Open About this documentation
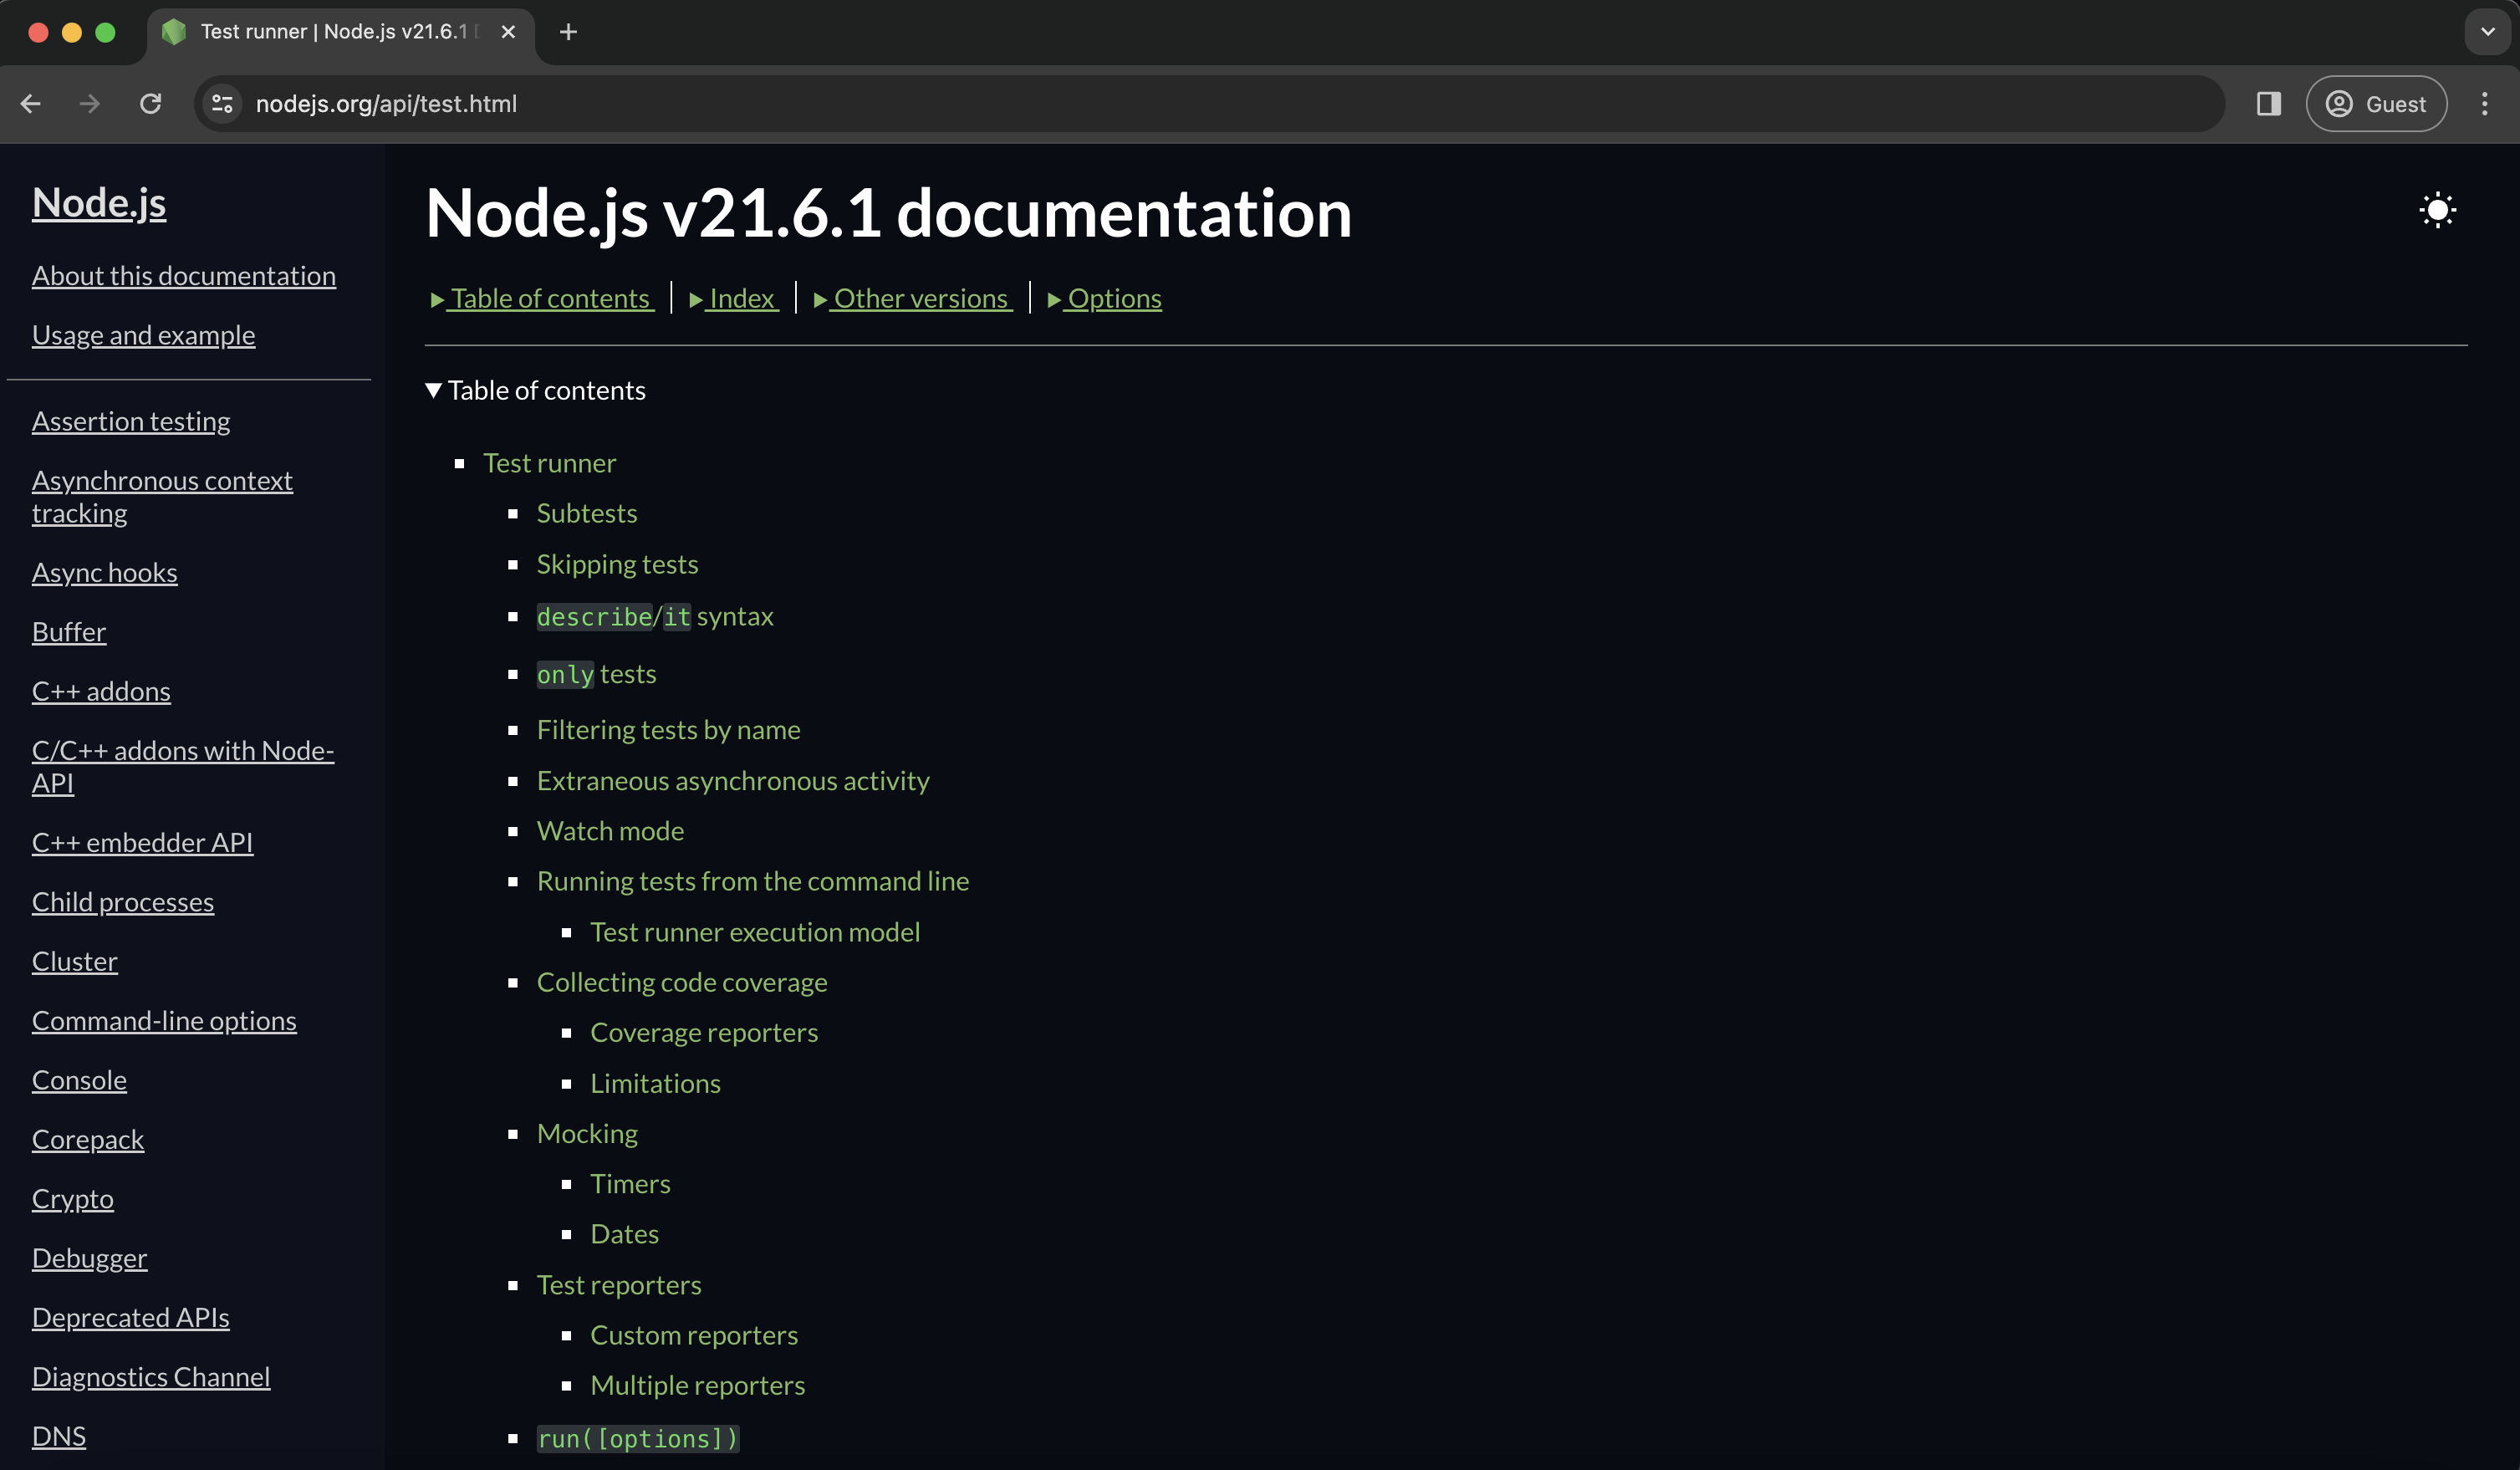2520x1470 pixels. click(184, 276)
